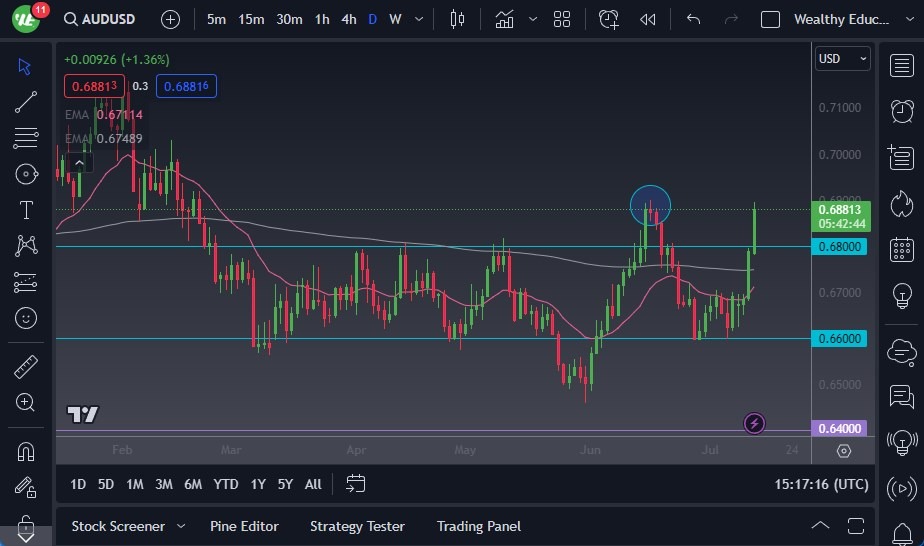The height and width of the screenshot is (546, 924).
Task: Open the Indicators menu icon
Action: [504, 19]
